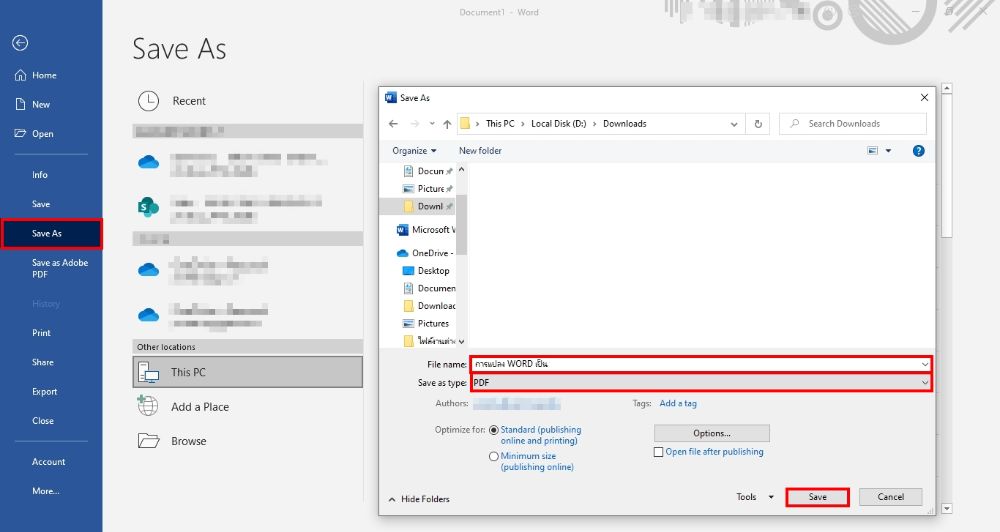Click the back arrow in Word backstage
The image size is (1000, 532).
20,43
